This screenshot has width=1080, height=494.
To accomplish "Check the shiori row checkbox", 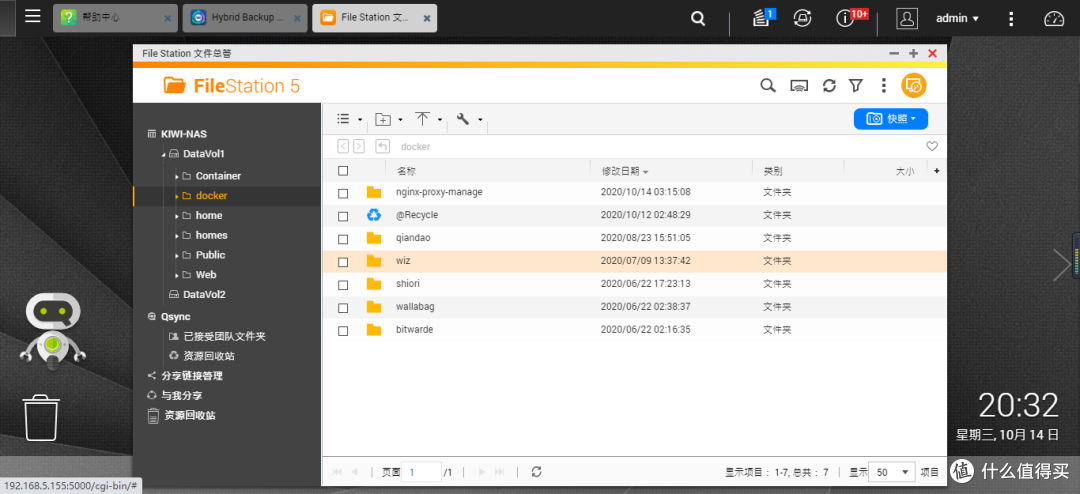I will point(343,285).
